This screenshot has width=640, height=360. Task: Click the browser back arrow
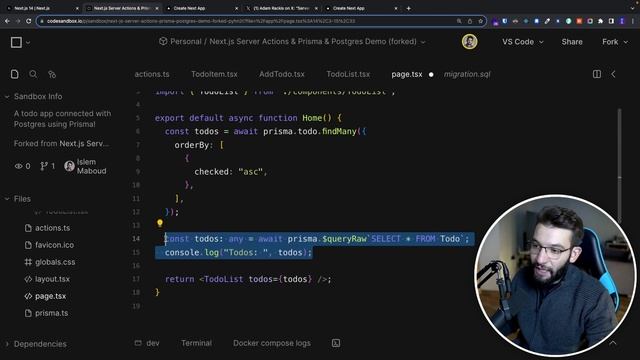click(7, 21)
